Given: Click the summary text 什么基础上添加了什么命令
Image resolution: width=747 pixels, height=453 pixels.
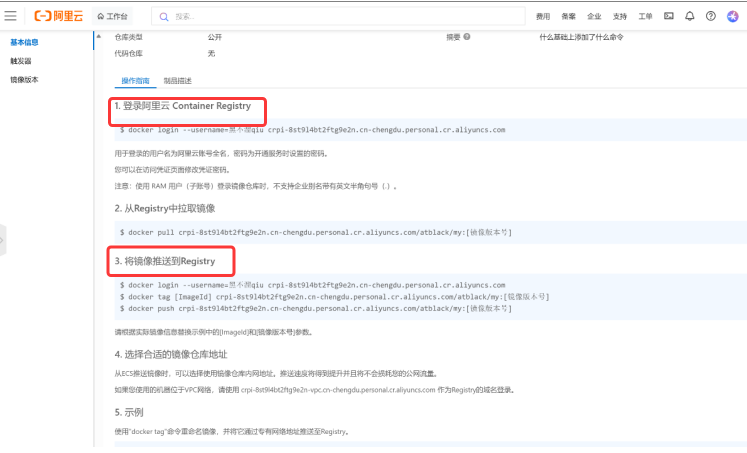Looking at the screenshot, I should click(581, 37).
